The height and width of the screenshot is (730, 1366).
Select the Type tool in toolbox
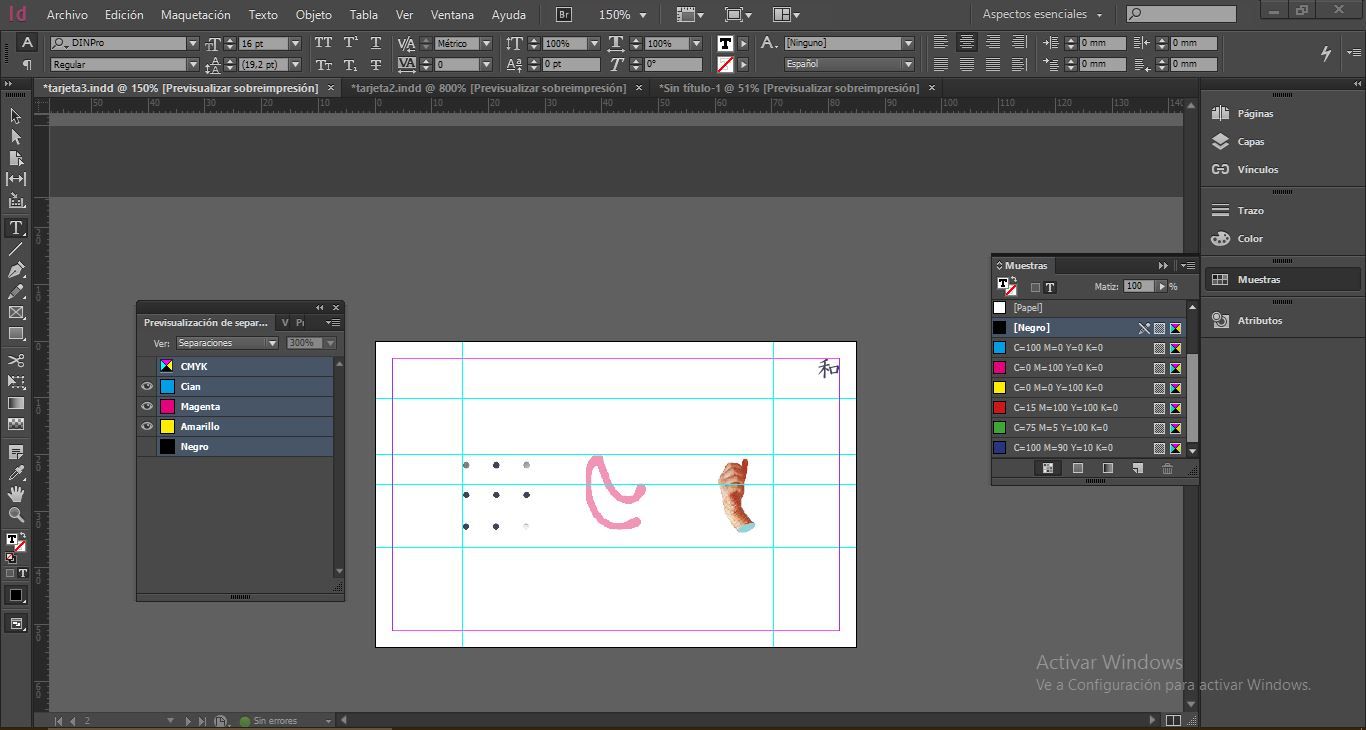pos(16,228)
